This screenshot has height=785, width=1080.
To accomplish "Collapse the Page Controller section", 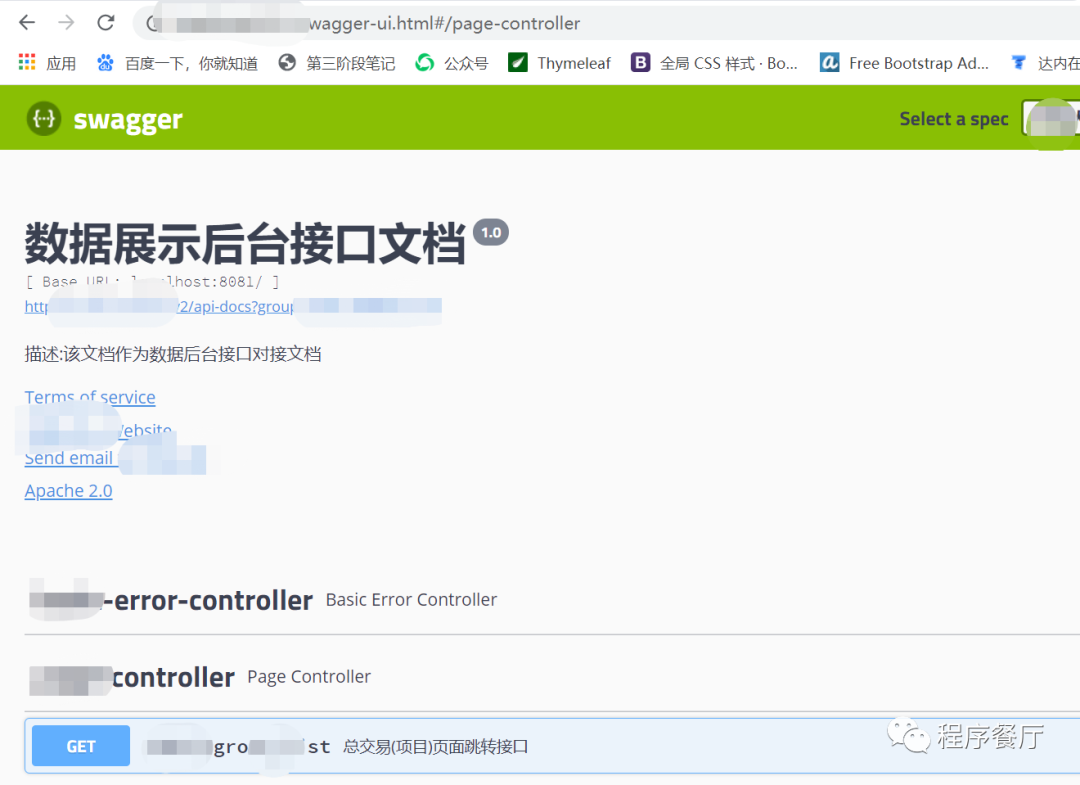I will point(552,678).
